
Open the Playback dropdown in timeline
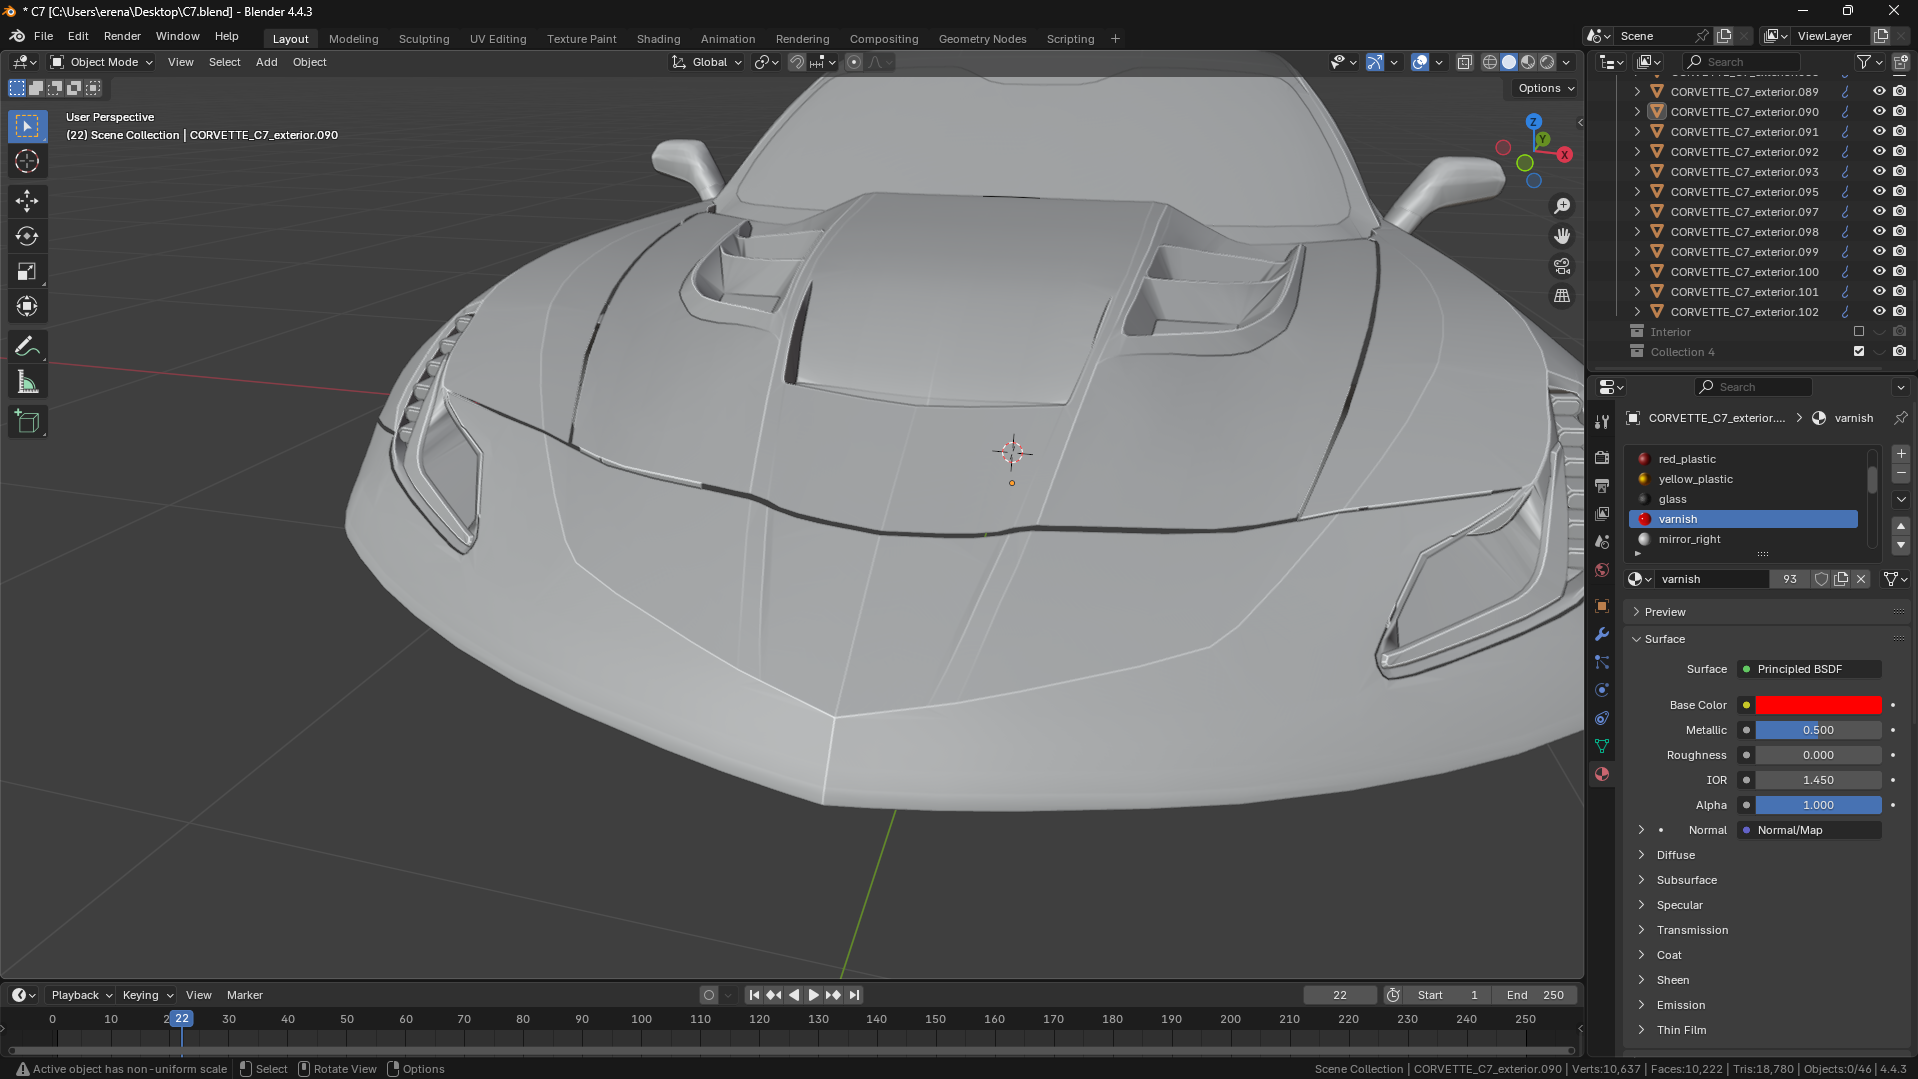(x=82, y=995)
